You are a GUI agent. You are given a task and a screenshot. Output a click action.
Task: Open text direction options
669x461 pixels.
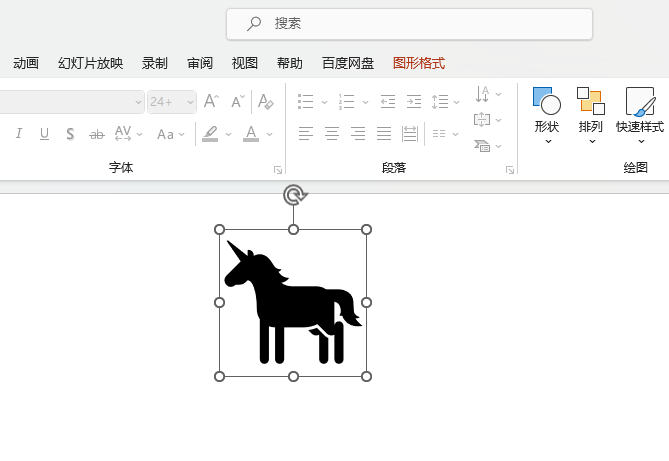coord(488,94)
